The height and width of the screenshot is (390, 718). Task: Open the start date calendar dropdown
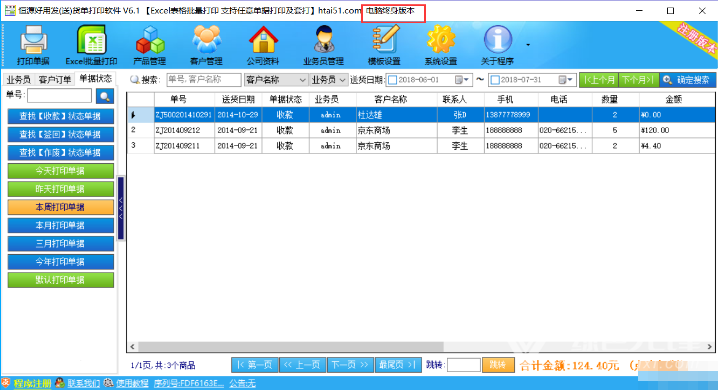(462, 80)
